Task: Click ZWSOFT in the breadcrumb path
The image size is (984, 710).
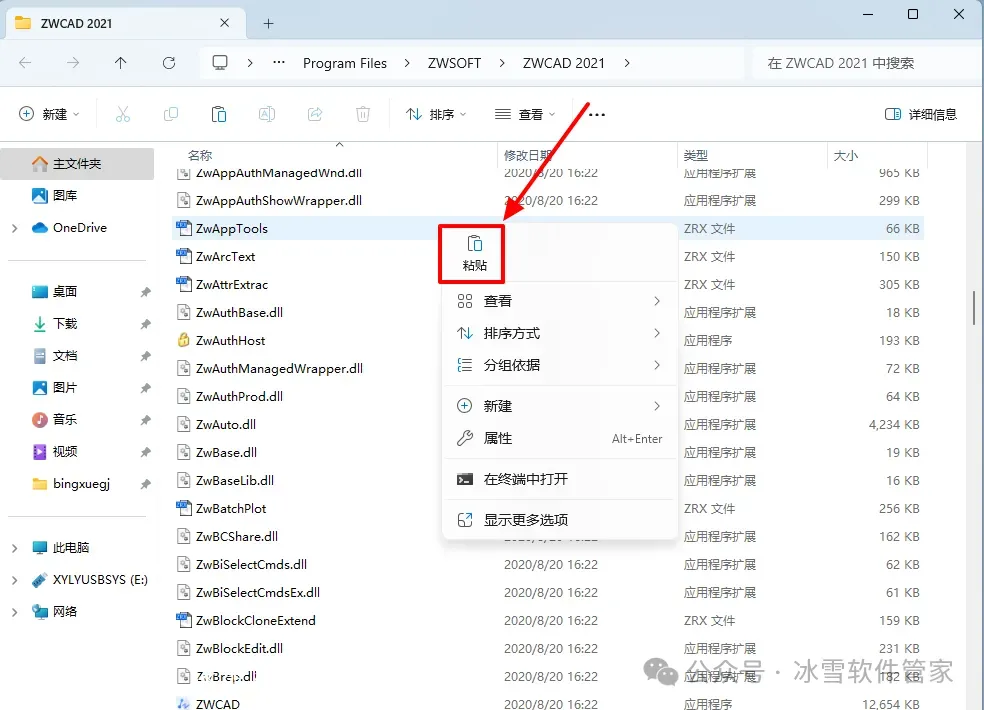Action: (x=454, y=63)
